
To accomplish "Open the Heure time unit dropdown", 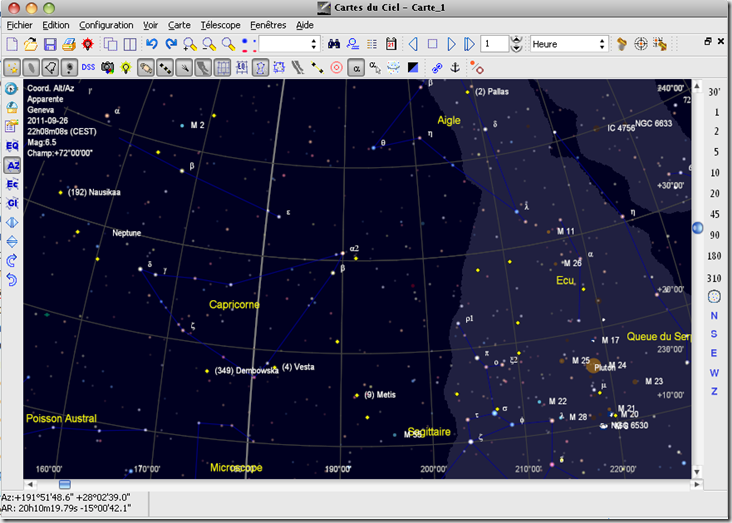I will point(569,44).
